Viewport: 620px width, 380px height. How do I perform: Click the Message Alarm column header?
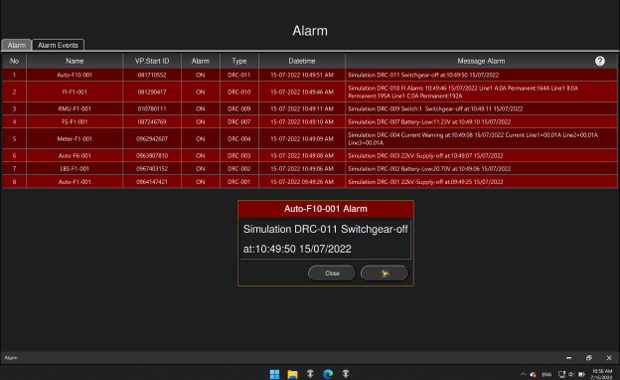[x=481, y=61]
